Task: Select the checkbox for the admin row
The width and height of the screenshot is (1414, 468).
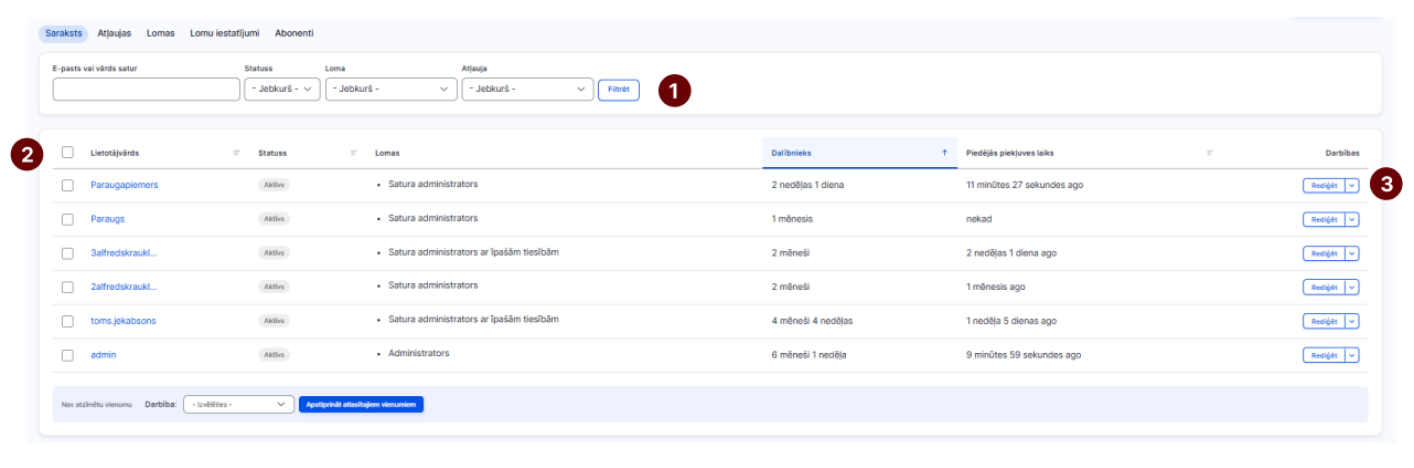Action: point(67,355)
